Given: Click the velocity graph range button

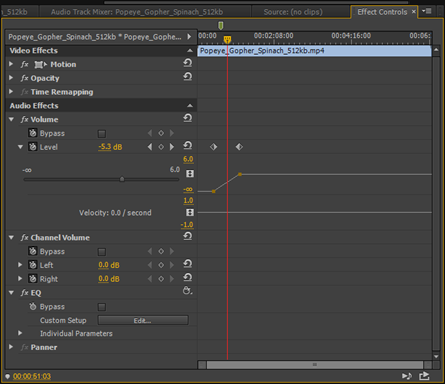Looking at the screenshot, I should coord(190,212).
